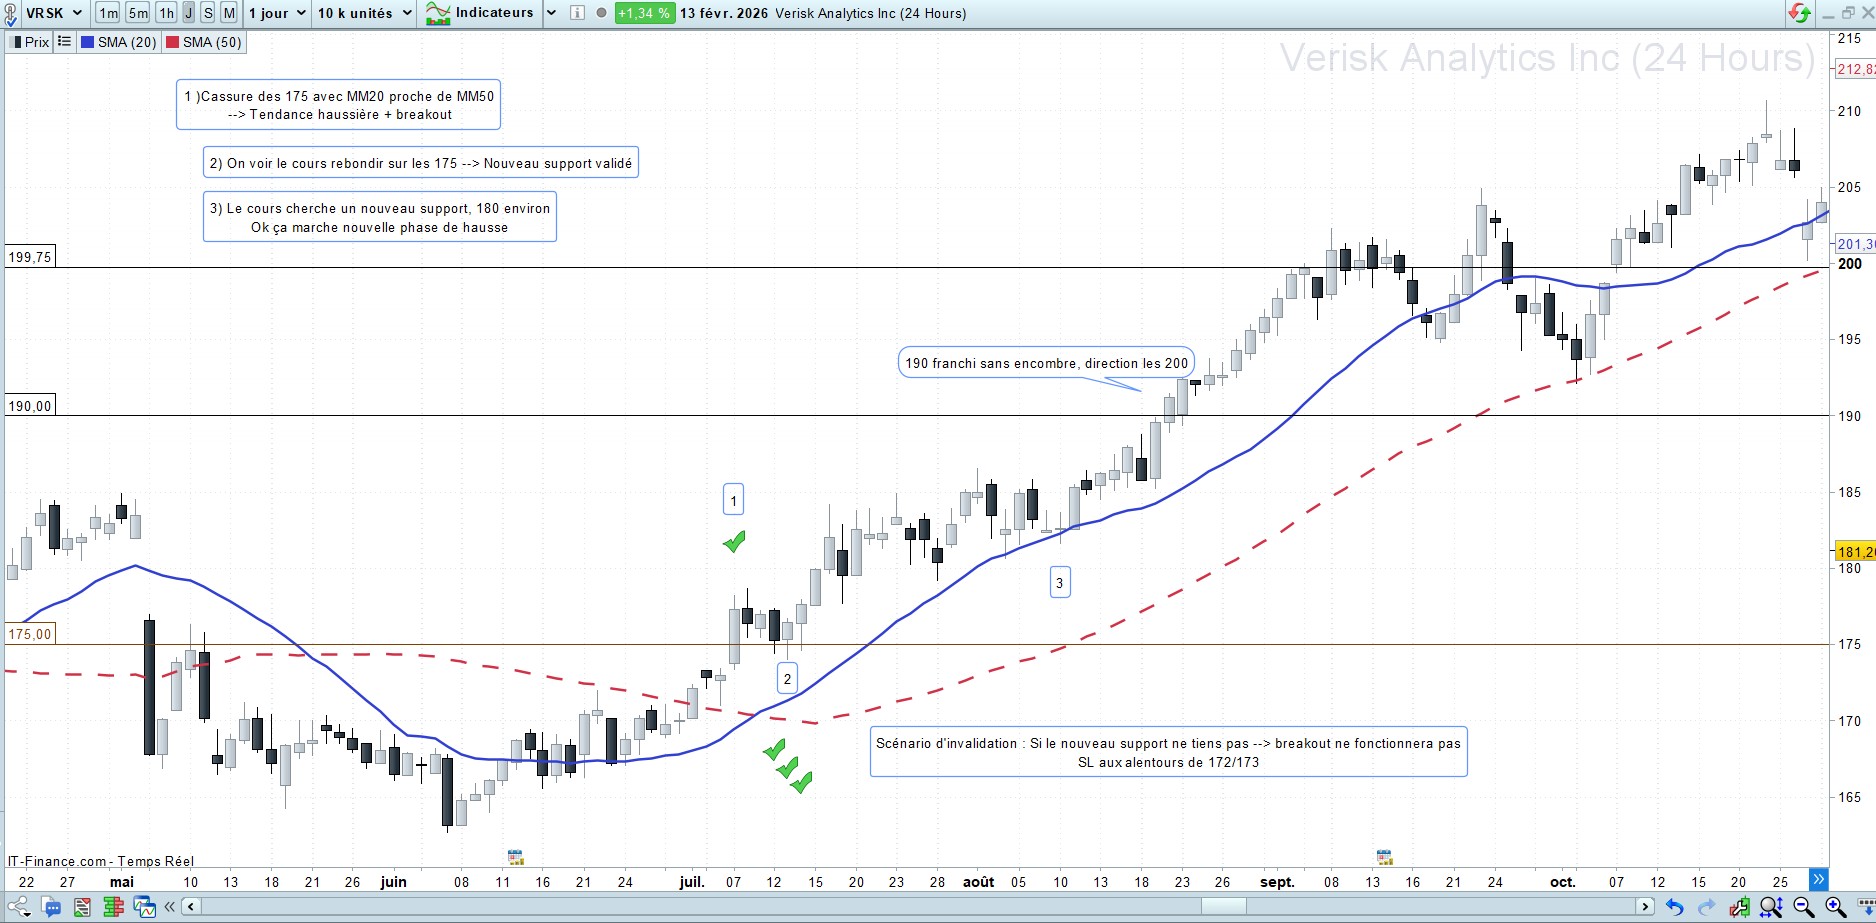Viewport: 1876px width, 923px height.
Task: Open the 1 jour timeframe dropdown
Action: [x=277, y=13]
